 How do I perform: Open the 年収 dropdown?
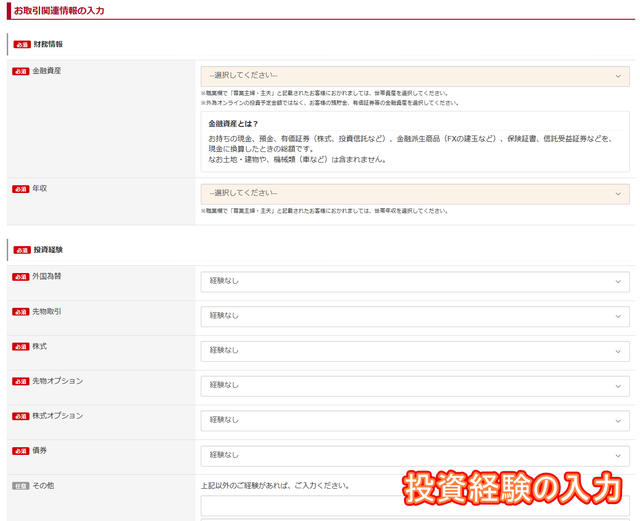pos(415,194)
